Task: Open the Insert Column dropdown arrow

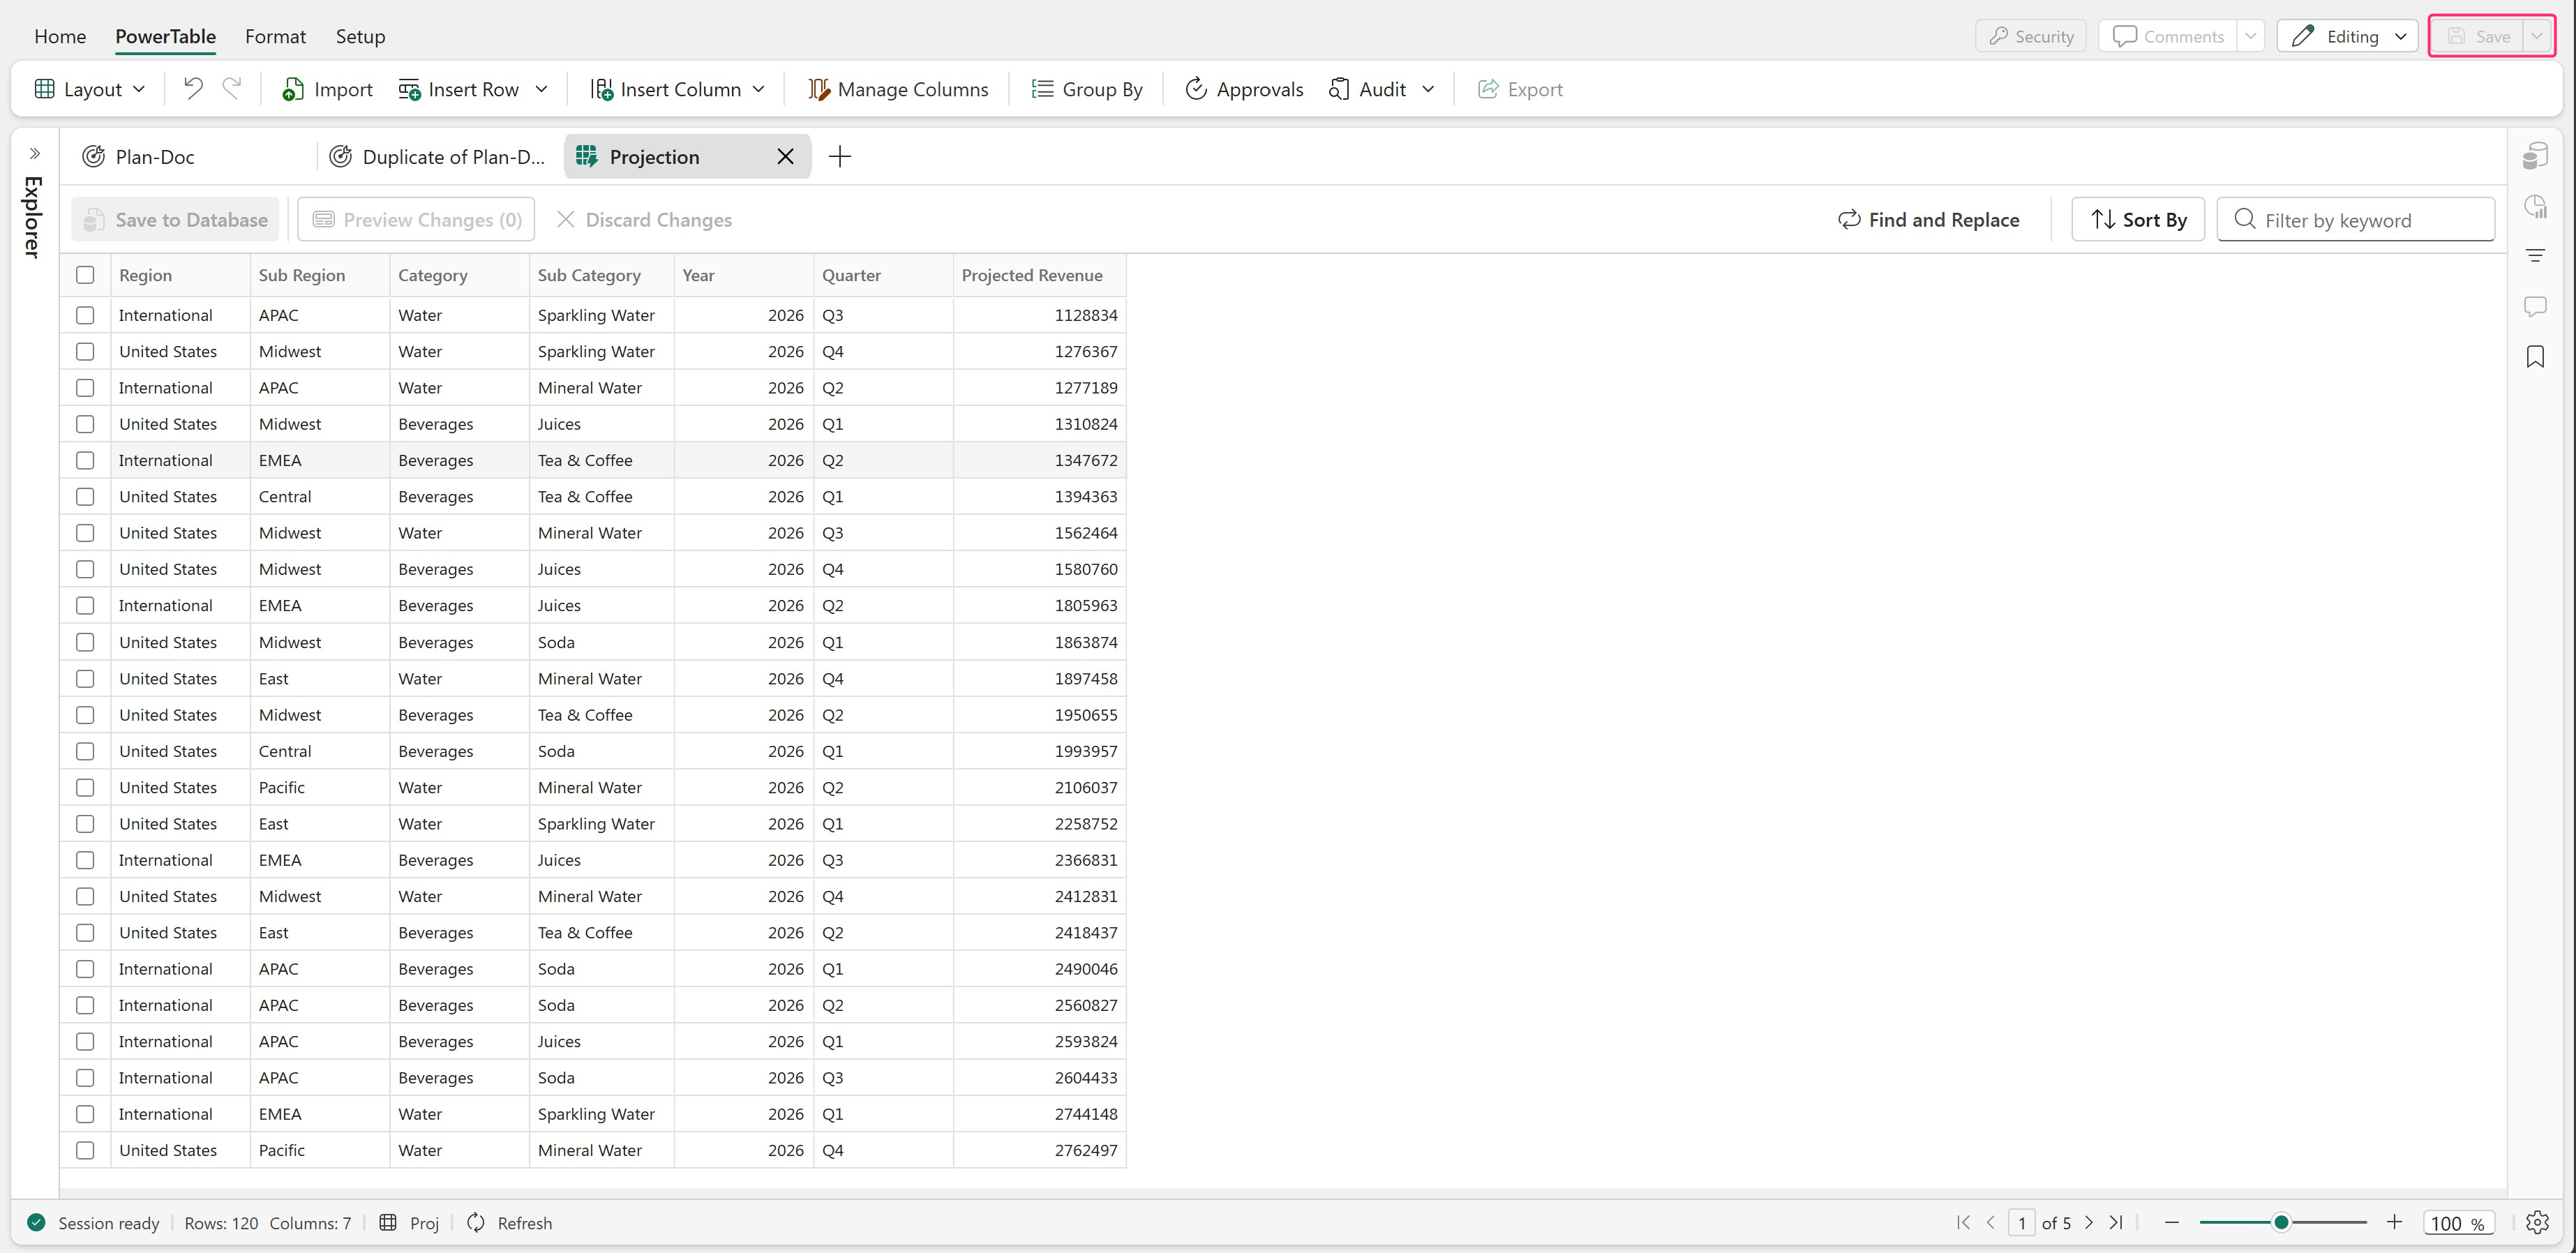Action: 759,89
